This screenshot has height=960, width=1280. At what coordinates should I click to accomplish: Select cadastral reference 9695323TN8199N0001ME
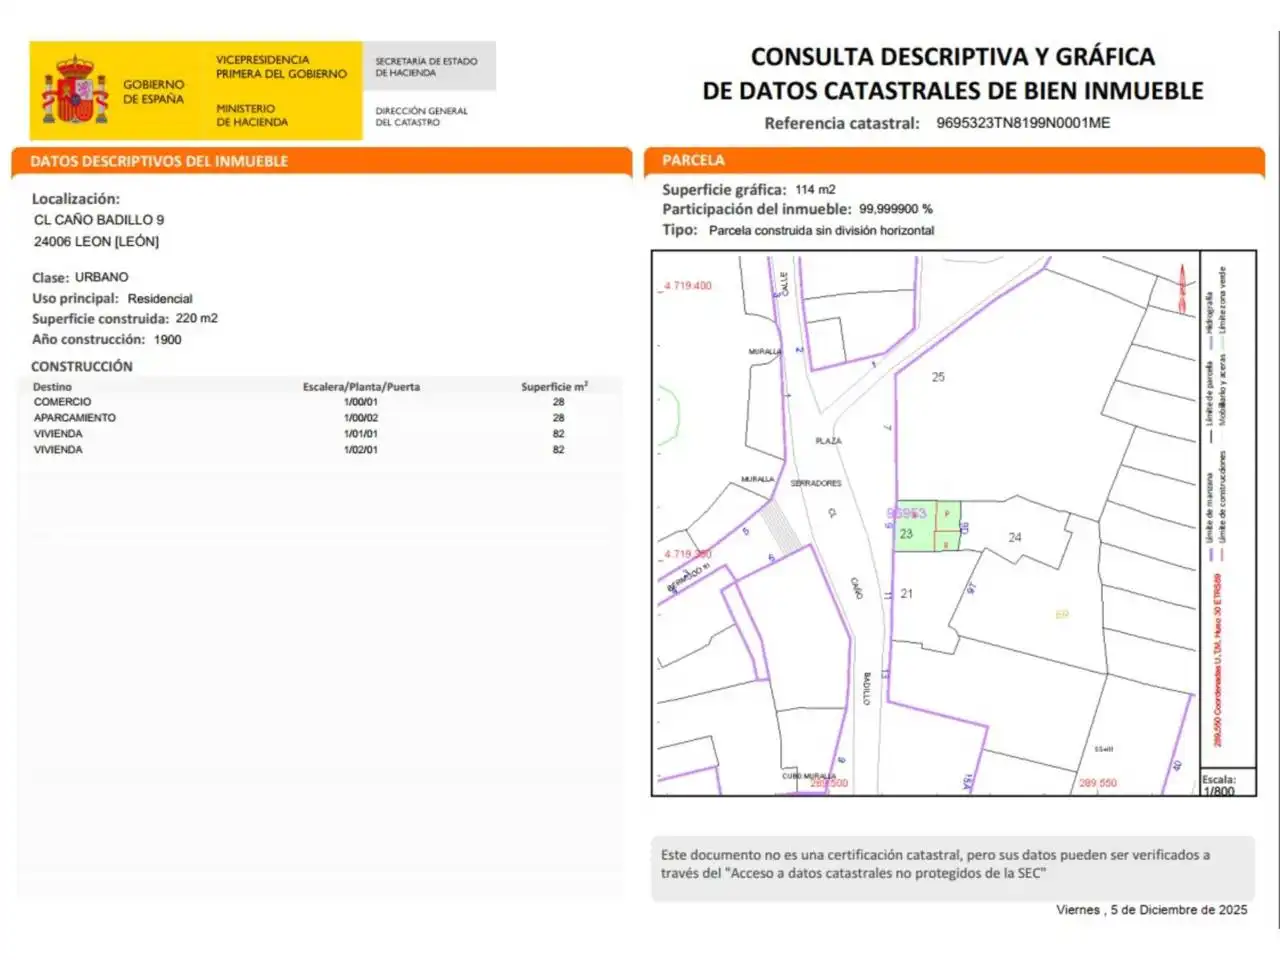pyautogui.click(x=1023, y=123)
